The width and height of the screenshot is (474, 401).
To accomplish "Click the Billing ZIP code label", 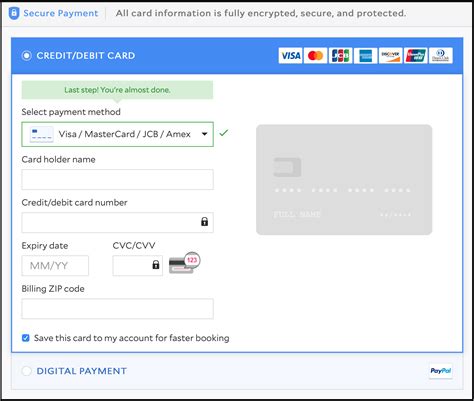I will (53, 289).
